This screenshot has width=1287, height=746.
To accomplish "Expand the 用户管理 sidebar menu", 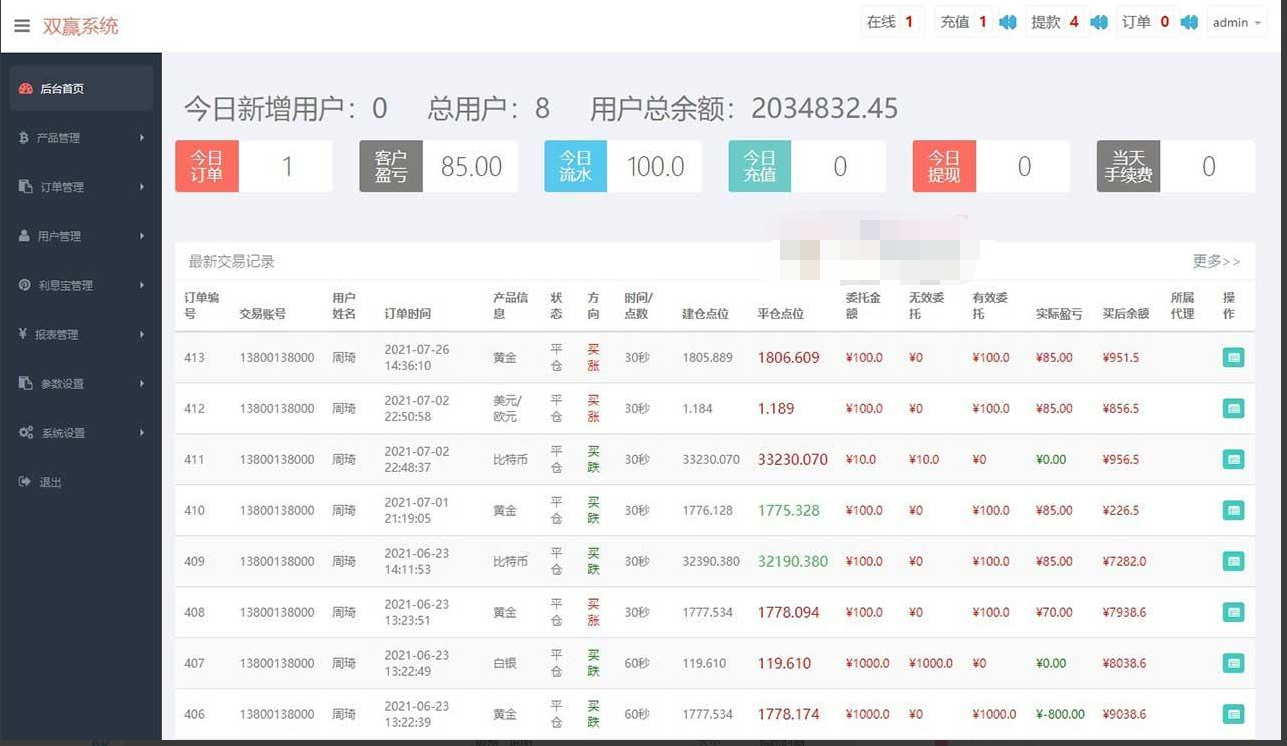I will [81, 236].
